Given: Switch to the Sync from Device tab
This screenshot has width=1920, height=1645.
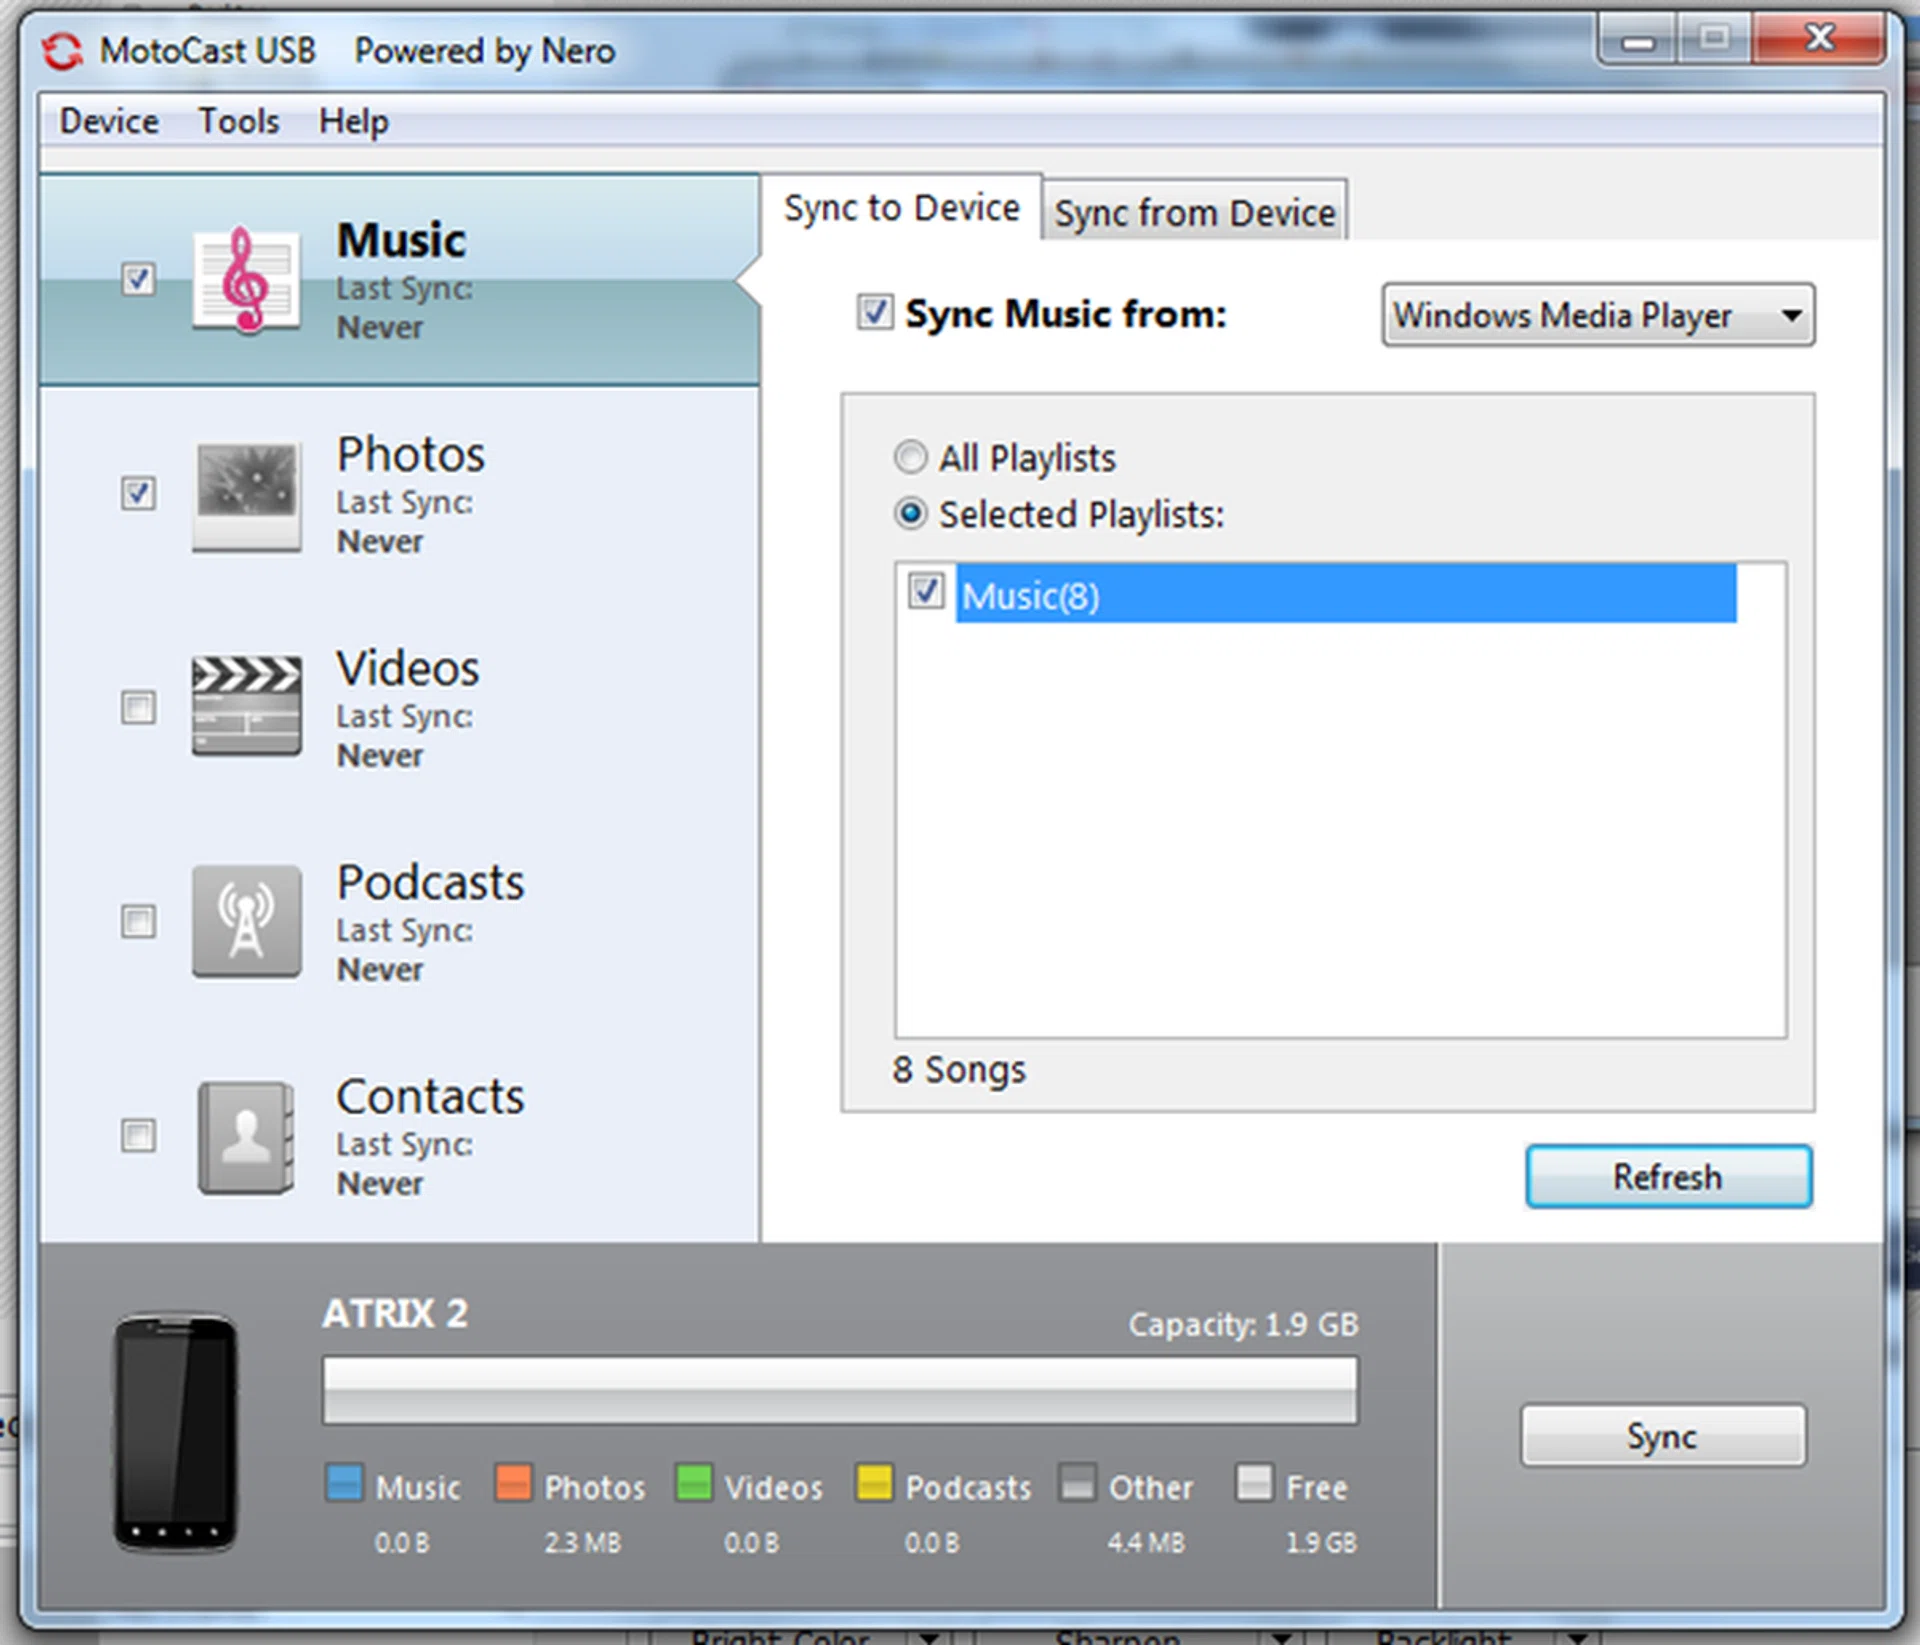Looking at the screenshot, I should [1194, 211].
